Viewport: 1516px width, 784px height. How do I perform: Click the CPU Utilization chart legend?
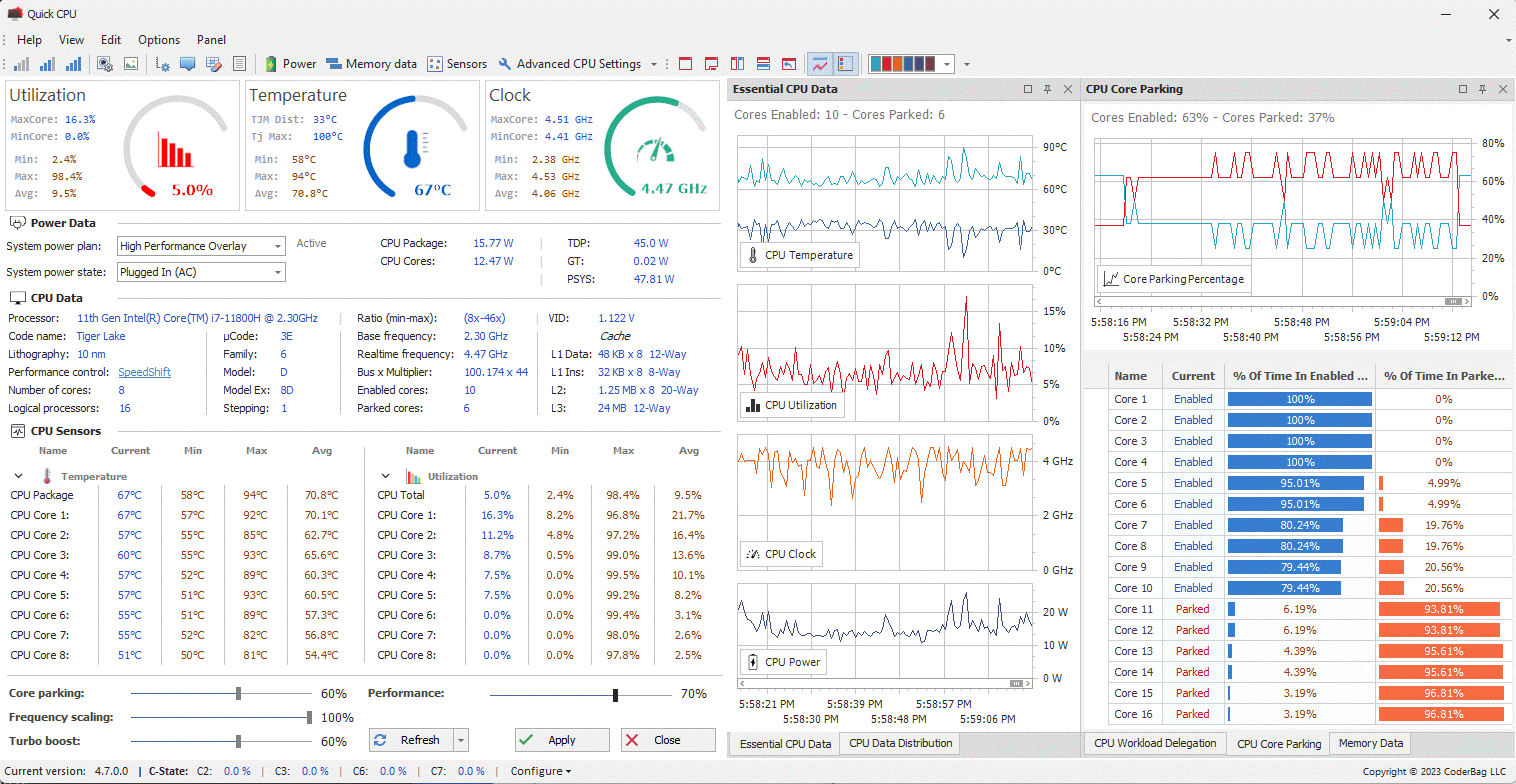(x=791, y=405)
